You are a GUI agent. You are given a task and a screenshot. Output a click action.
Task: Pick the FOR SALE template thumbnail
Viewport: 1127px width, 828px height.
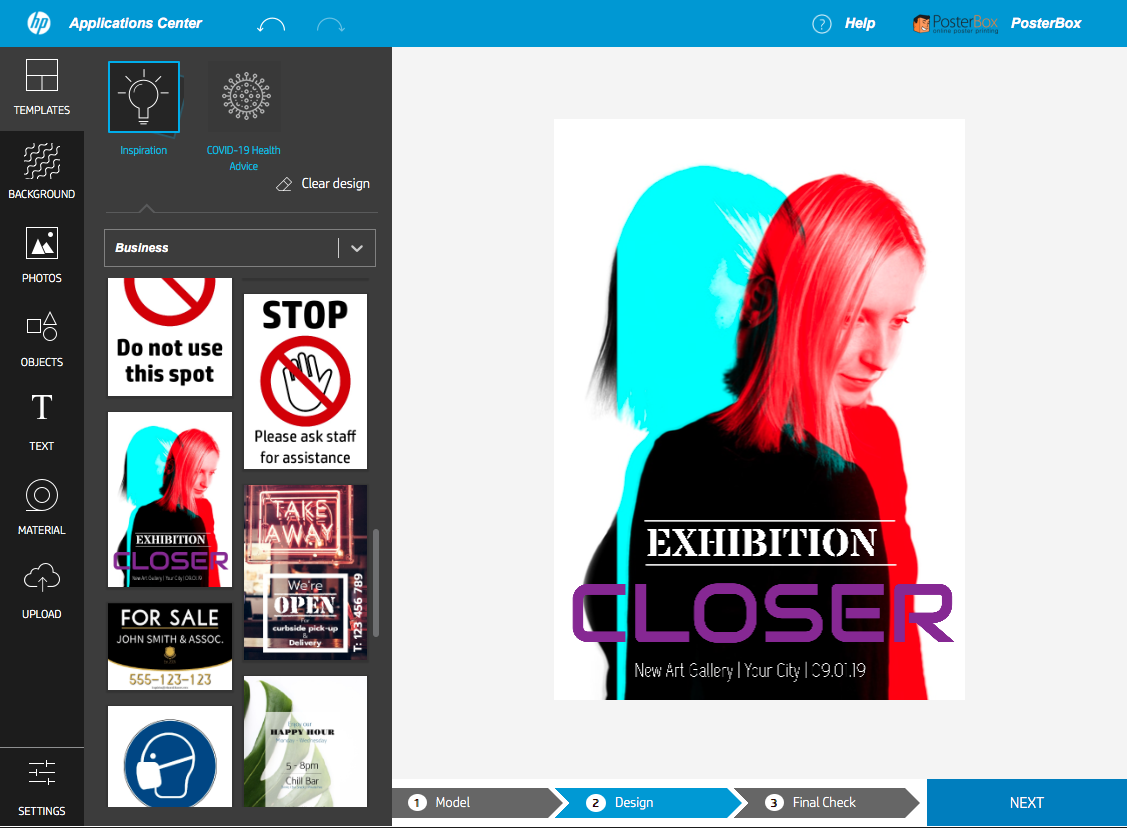170,646
